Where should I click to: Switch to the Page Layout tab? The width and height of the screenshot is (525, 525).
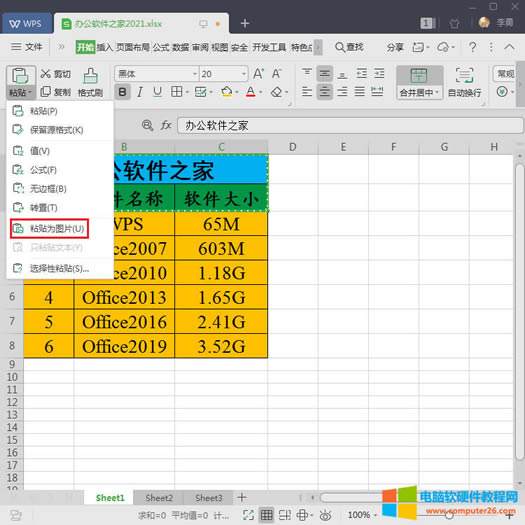[x=133, y=47]
